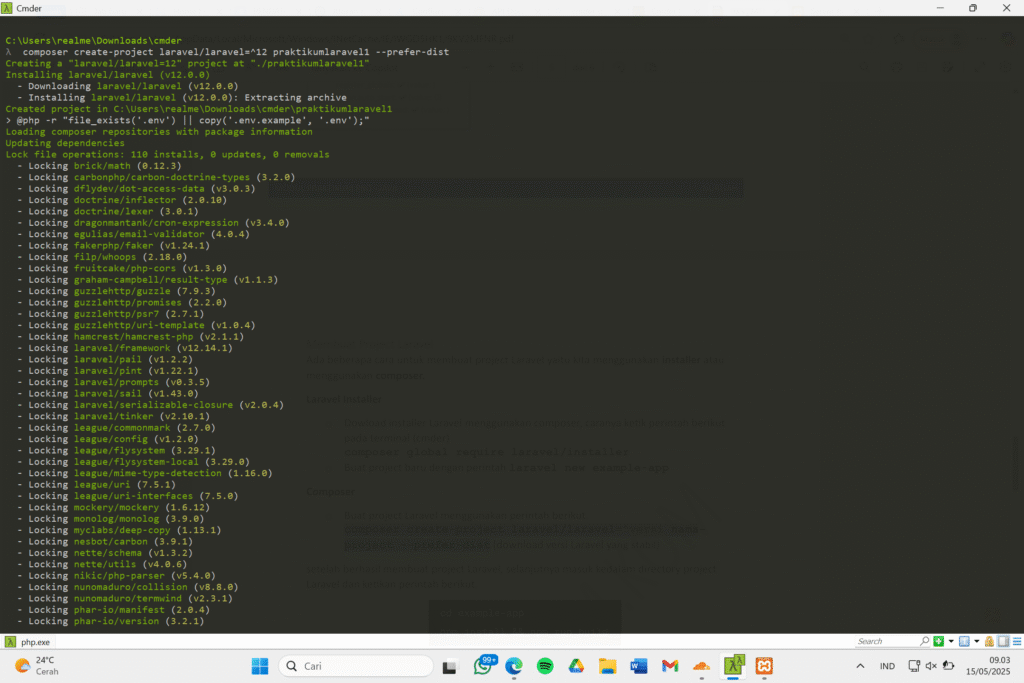This screenshot has height=683, width=1024.
Task: Open Google Drive taskbar icon
Action: click(576, 666)
